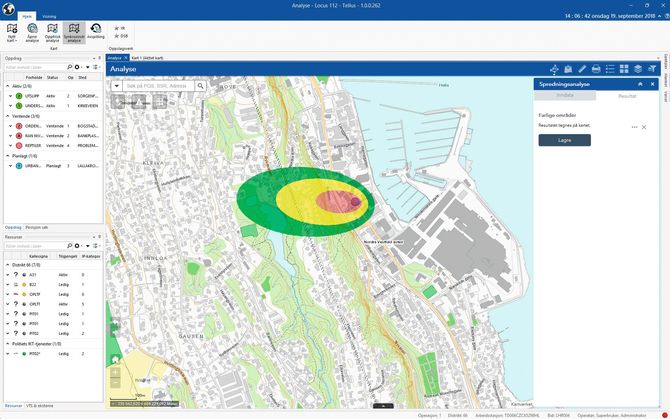Viewport: 670px width, 419px height.
Task: Select the VTS & skisteme bottom tab
Action: click(x=40, y=406)
